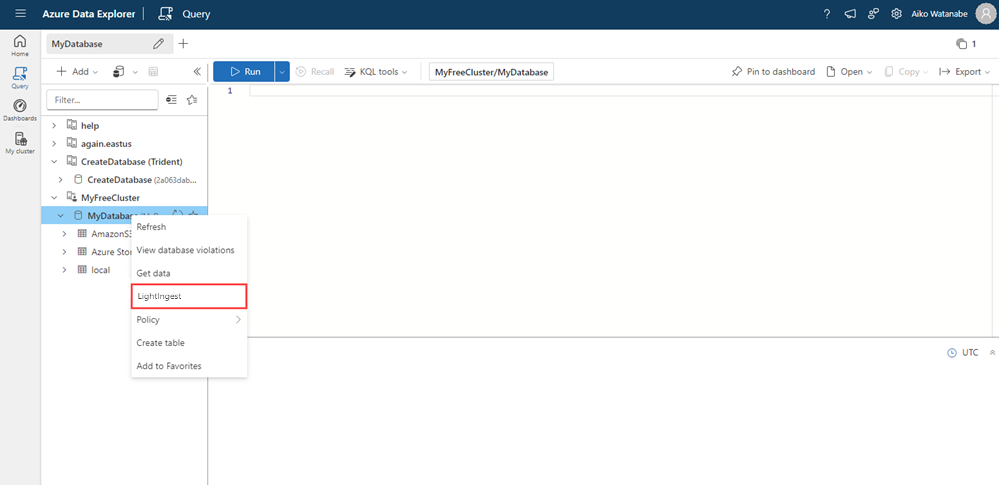Go to Home in the sidebar

(20, 46)
